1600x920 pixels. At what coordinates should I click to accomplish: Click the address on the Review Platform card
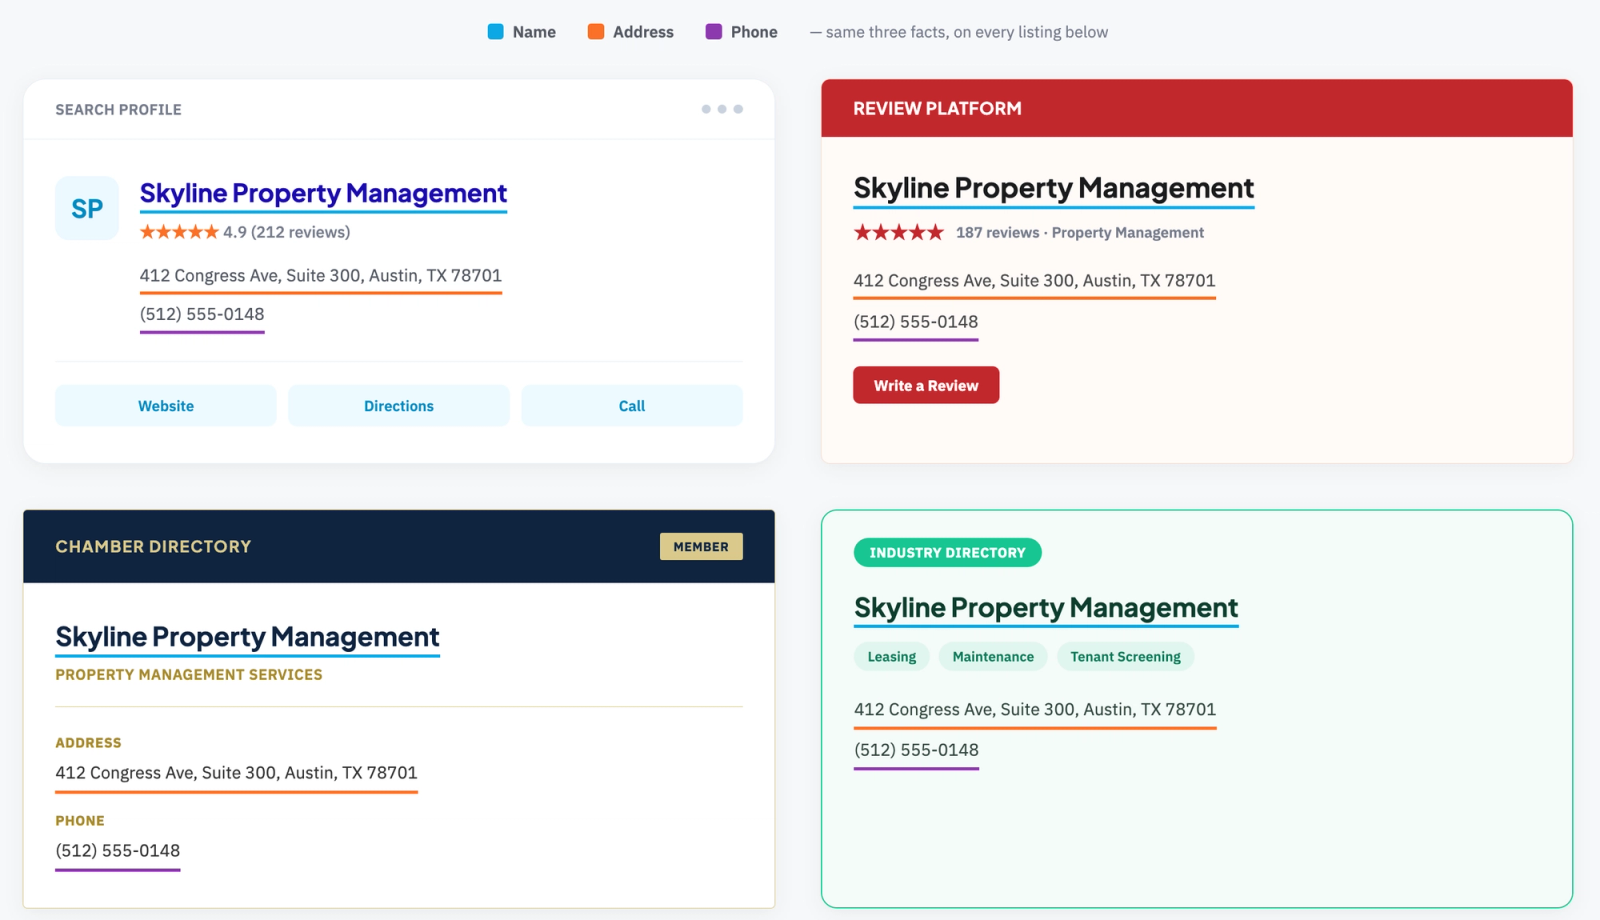1034,281
